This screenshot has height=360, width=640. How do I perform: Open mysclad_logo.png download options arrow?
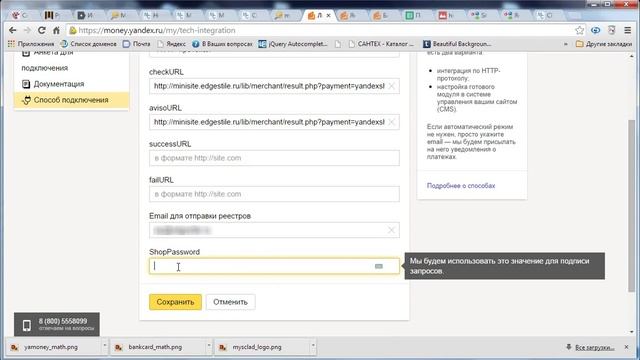(313, 347)
